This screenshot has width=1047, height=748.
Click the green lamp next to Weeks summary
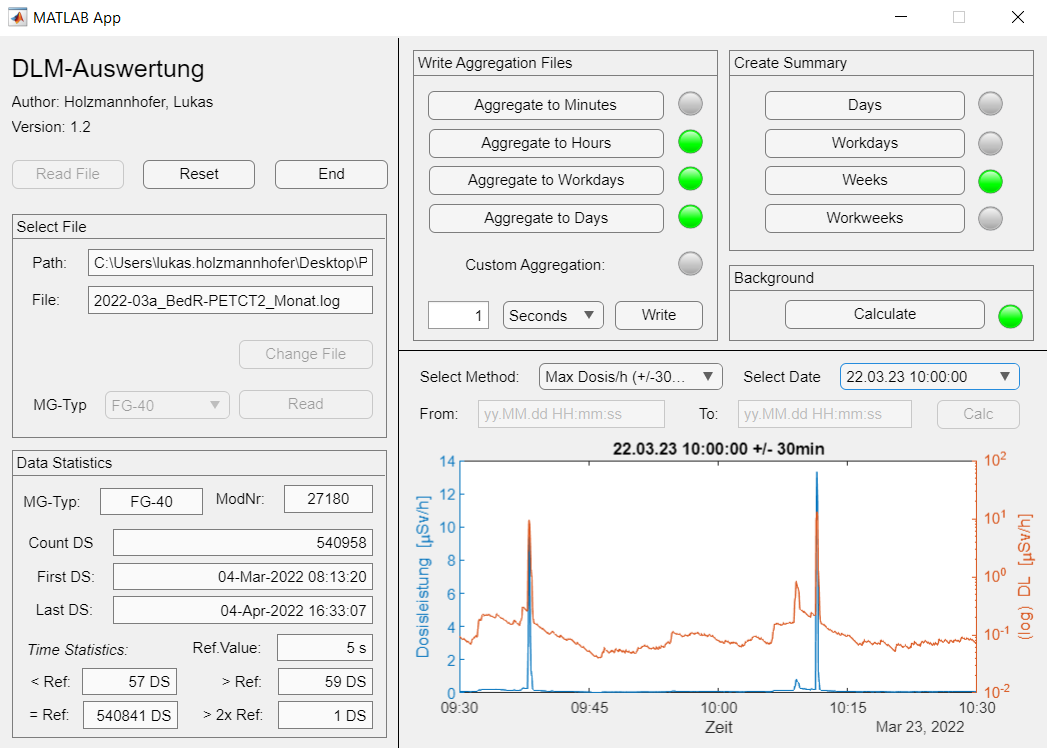pos(990,181)
